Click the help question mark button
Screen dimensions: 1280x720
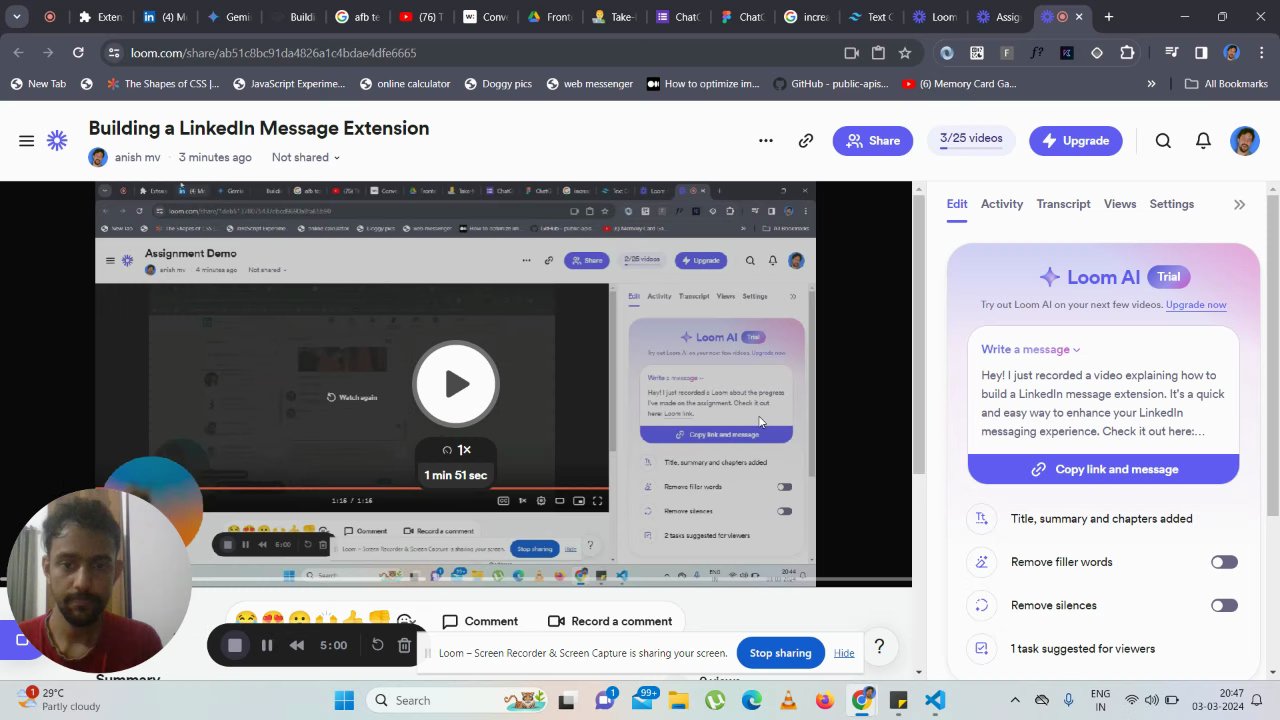click(x=879, y=647)
